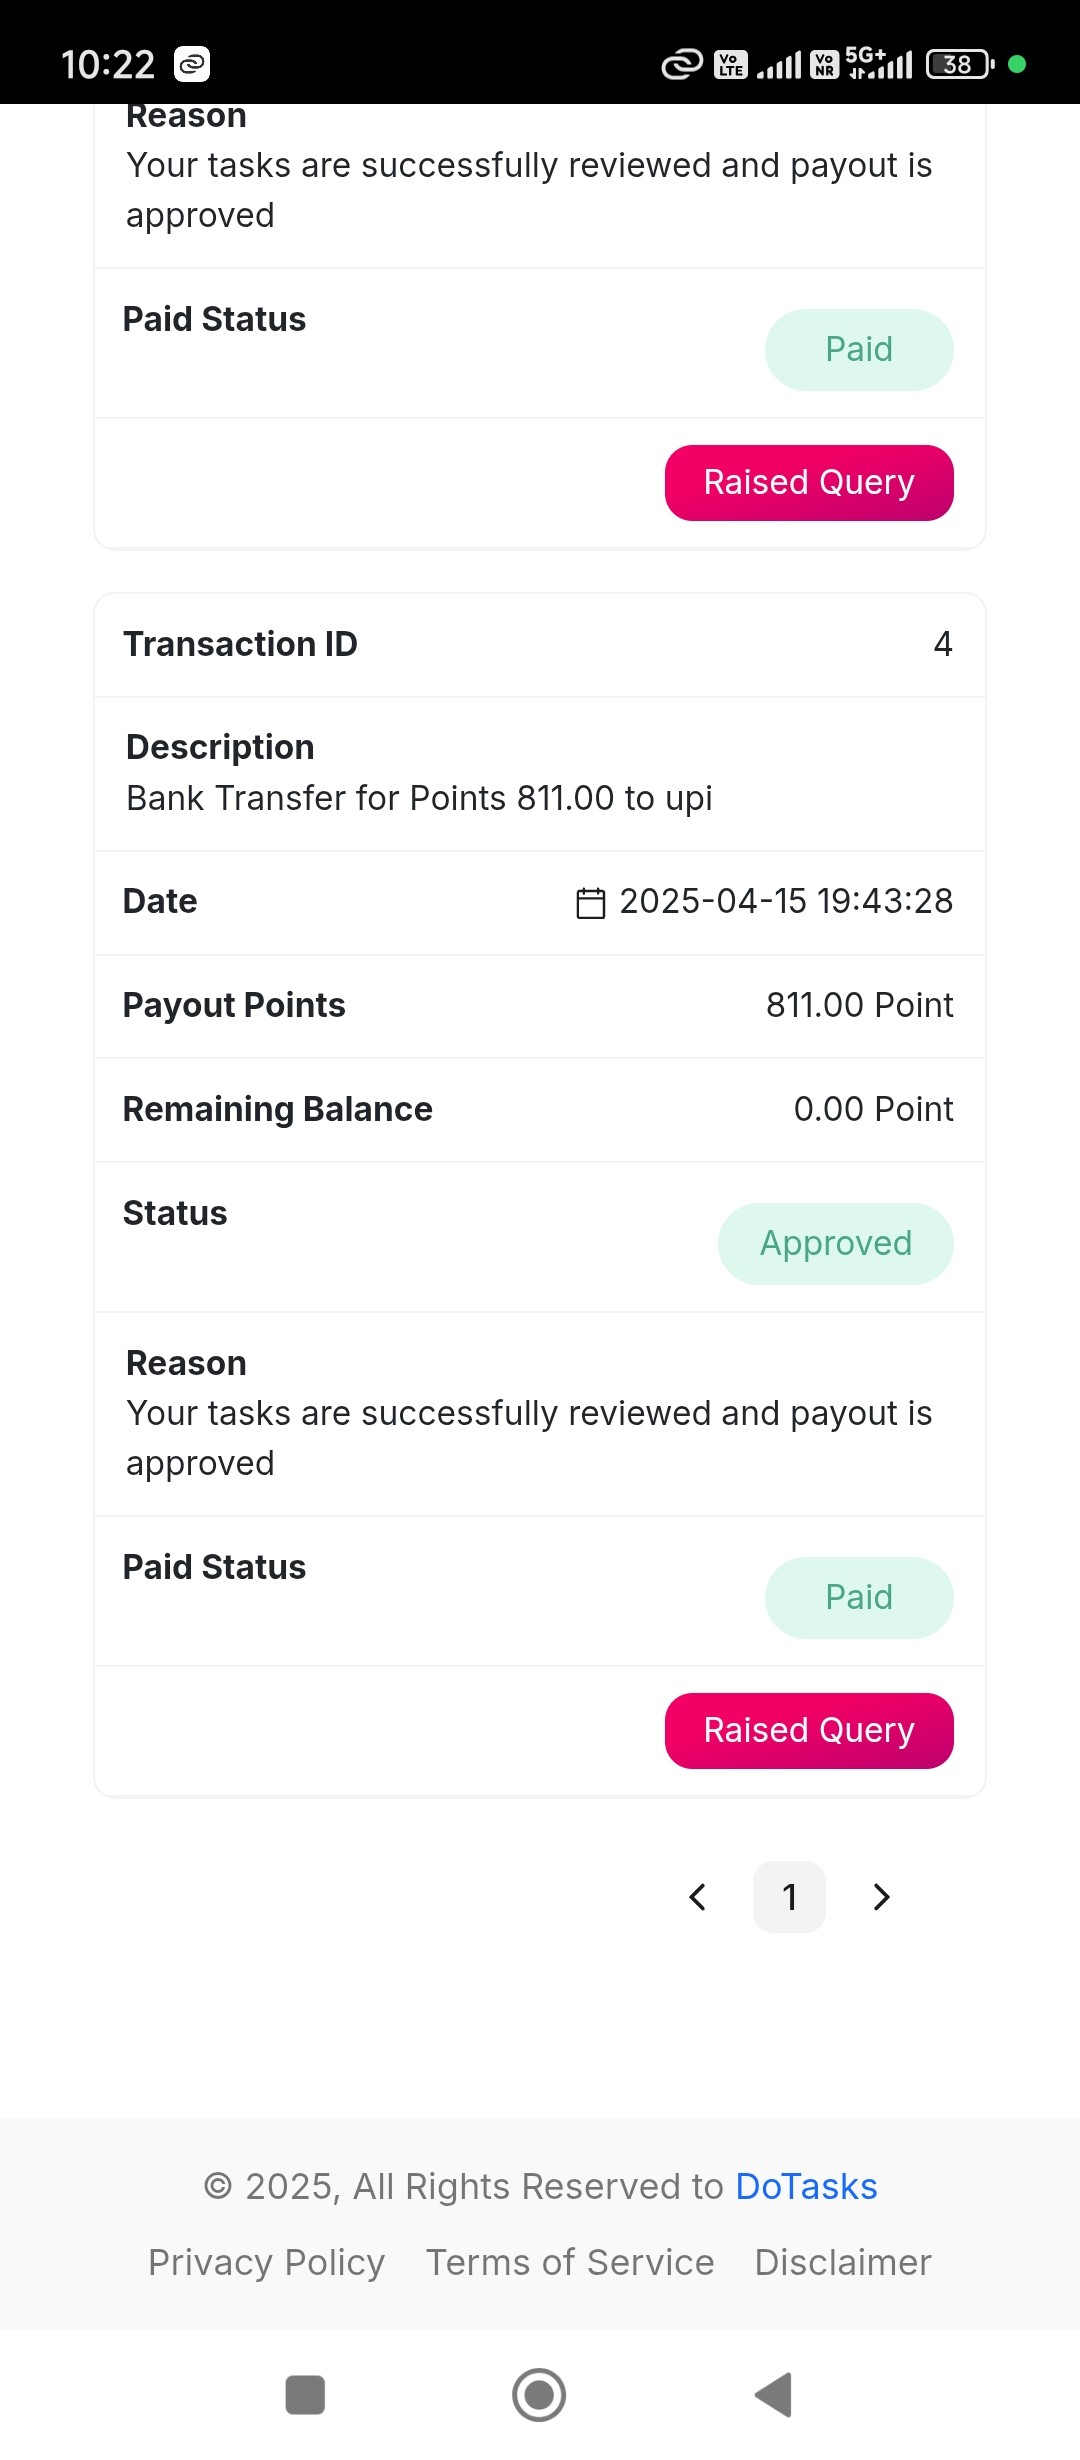Tap Android back triangle navigation button
The height and width of the screenshot is (2460, 1080).
click(774, 2395)
